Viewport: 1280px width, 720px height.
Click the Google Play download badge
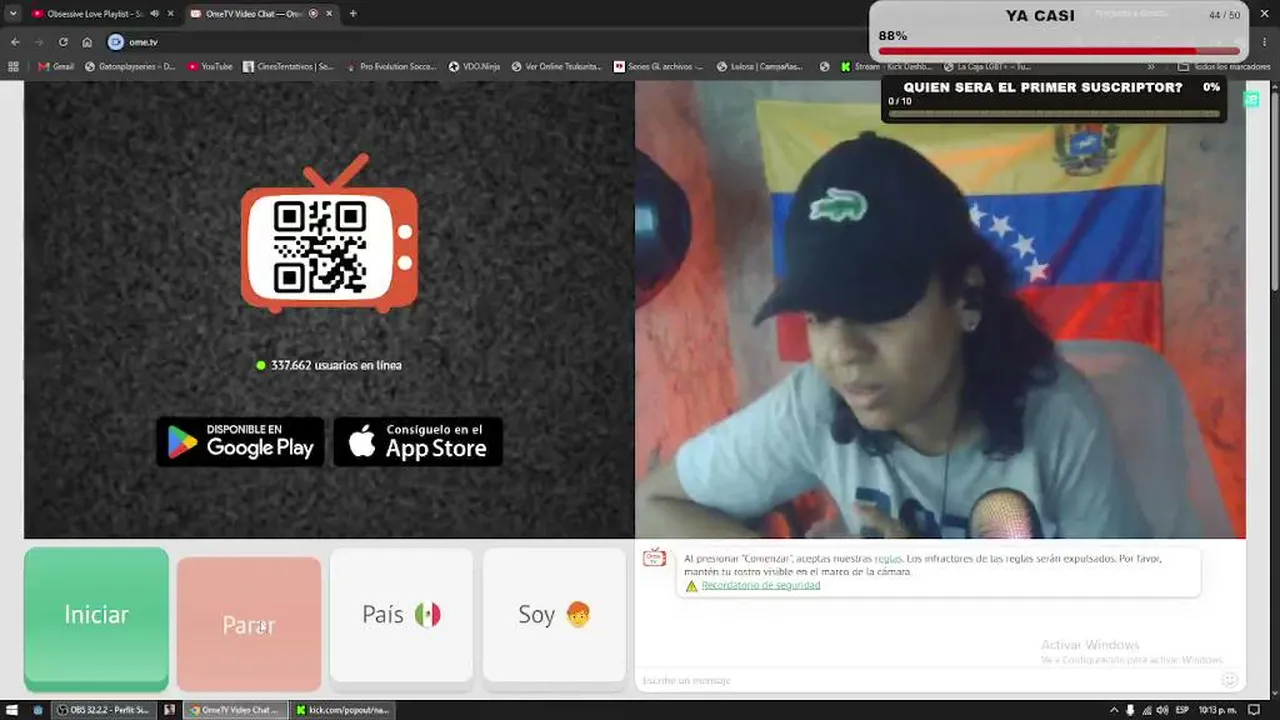click(x=240, y=441)
